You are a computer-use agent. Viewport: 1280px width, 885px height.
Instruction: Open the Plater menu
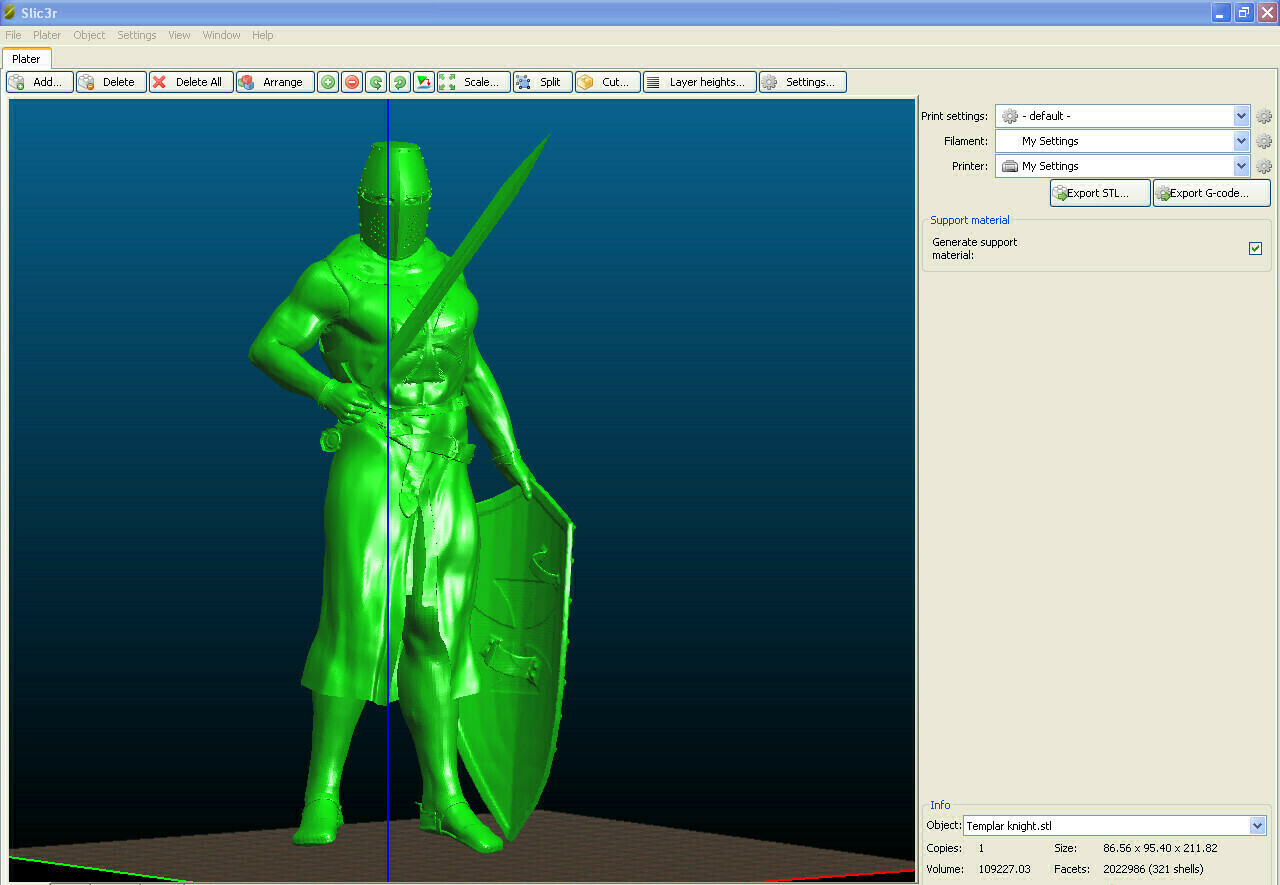click(47, 35)
